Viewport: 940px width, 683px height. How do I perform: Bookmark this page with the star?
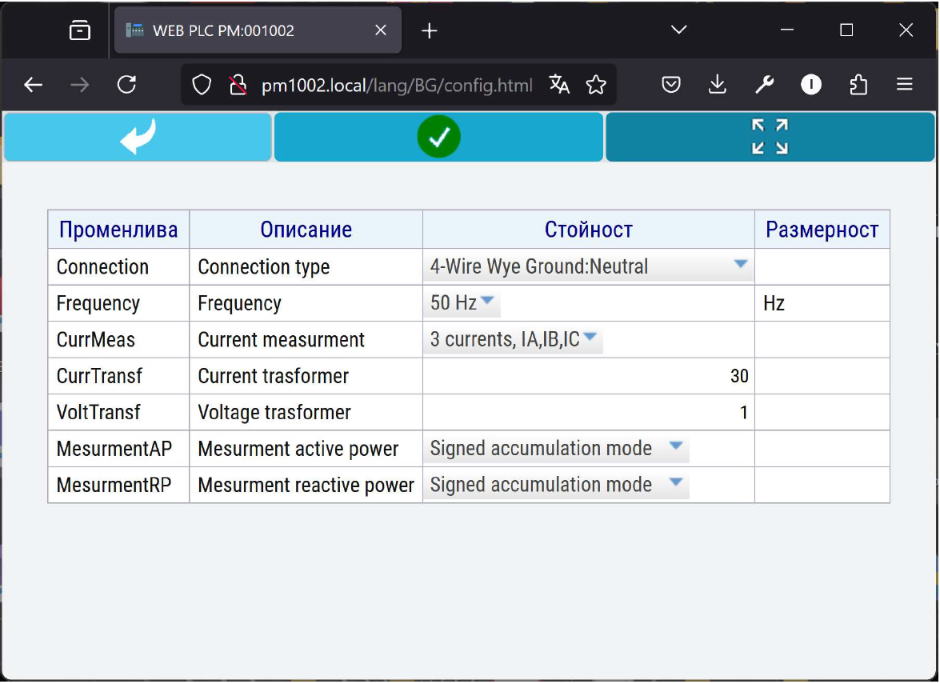click(x=596, y=85)
